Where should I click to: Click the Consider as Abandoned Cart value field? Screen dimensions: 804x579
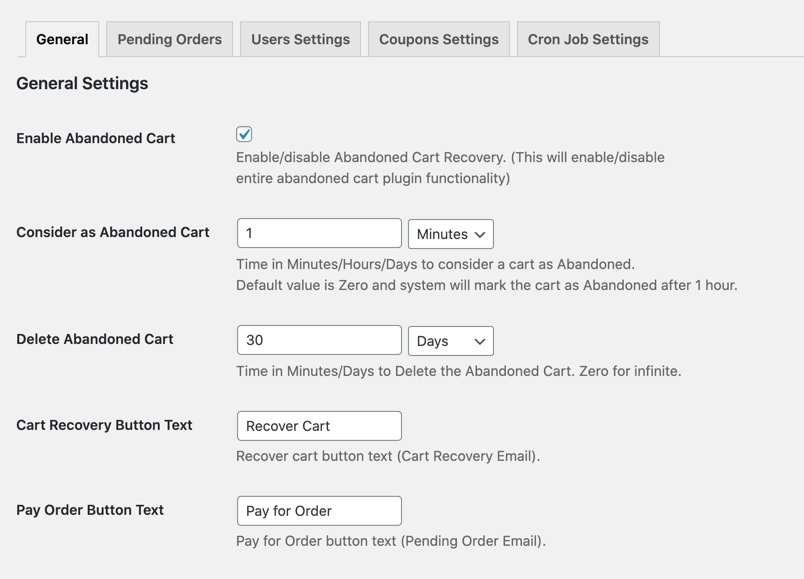point(319,233)
